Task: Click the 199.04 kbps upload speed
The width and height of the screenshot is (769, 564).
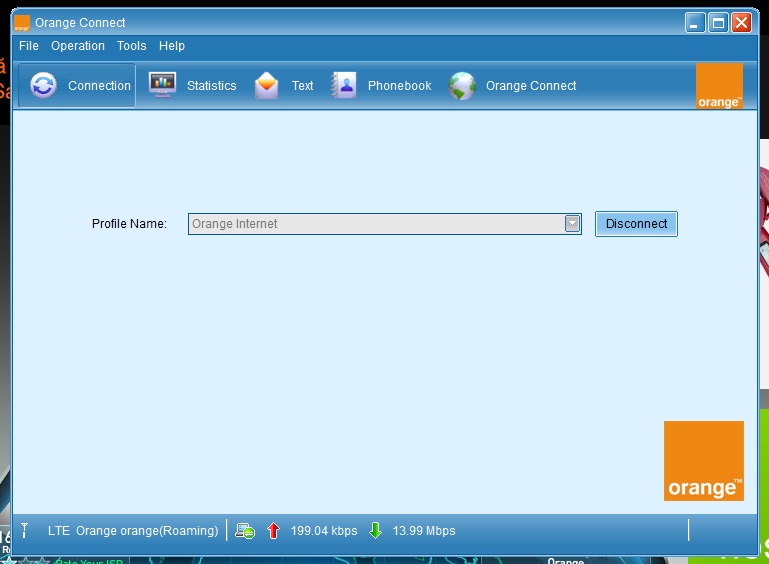Action: pos(324,531)
